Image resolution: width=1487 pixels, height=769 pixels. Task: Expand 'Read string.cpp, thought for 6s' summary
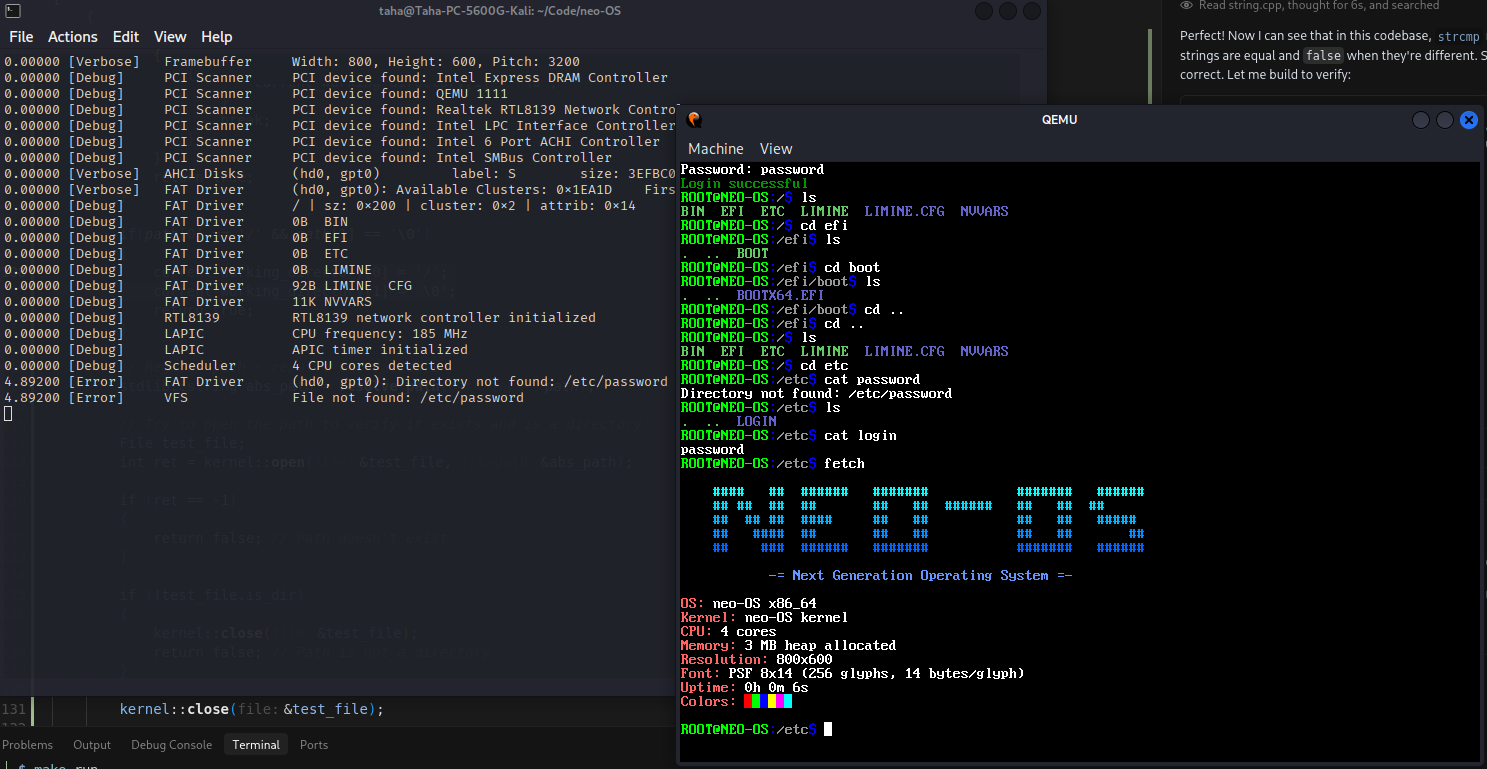coord(1319,5)
